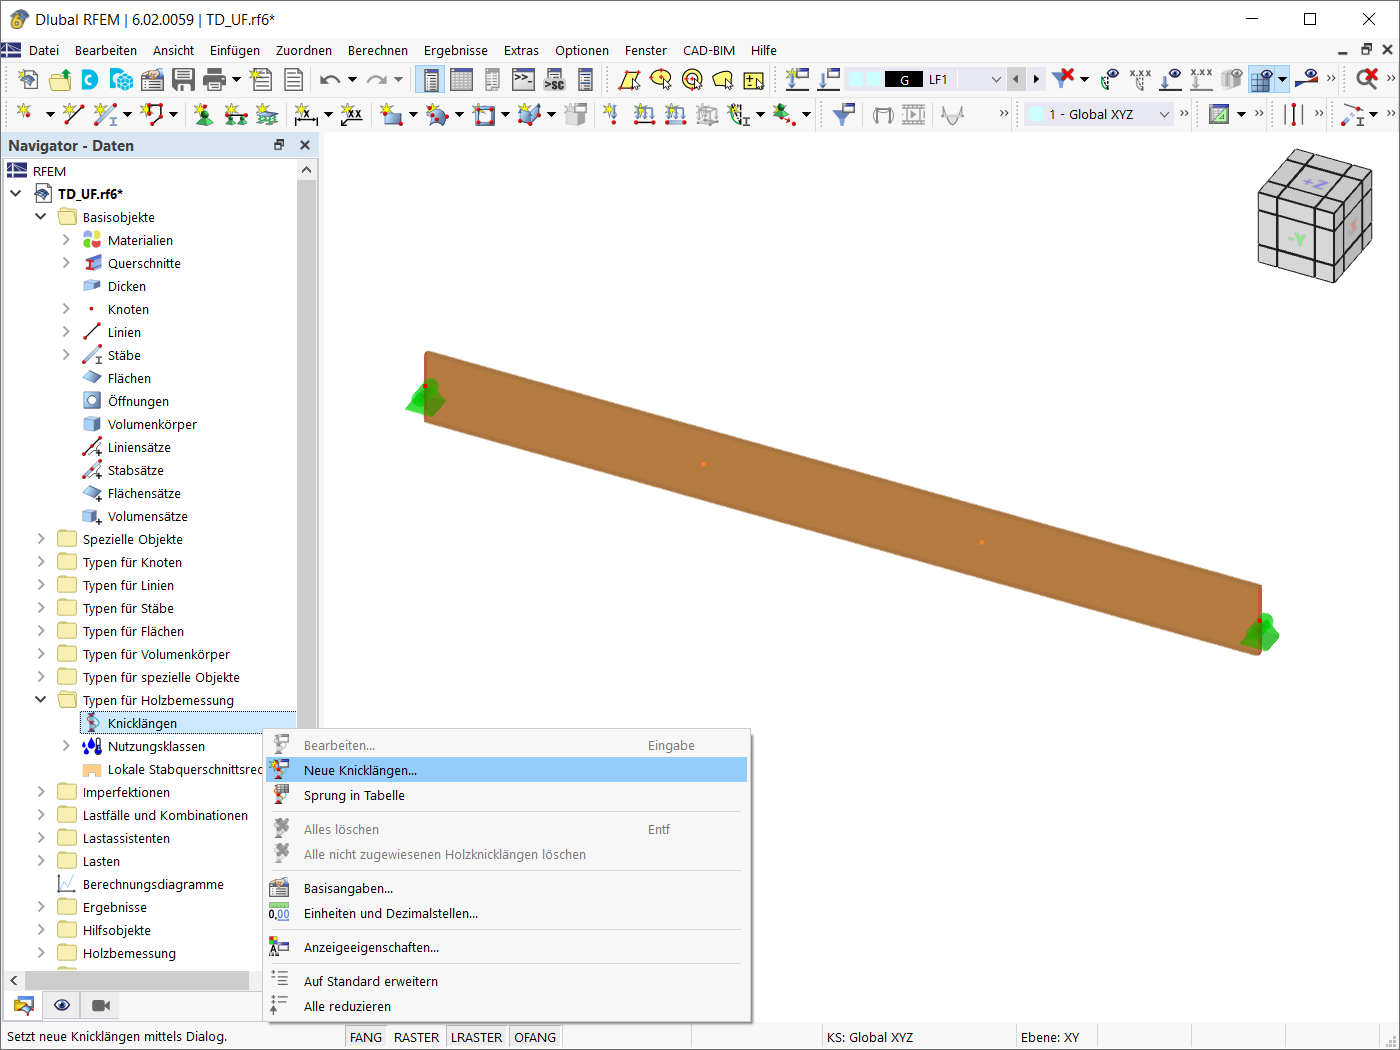Screen dimensions: 1400x1050
Task: Open the load case LF1 dropdown
Action: click(x=995, y=79)
